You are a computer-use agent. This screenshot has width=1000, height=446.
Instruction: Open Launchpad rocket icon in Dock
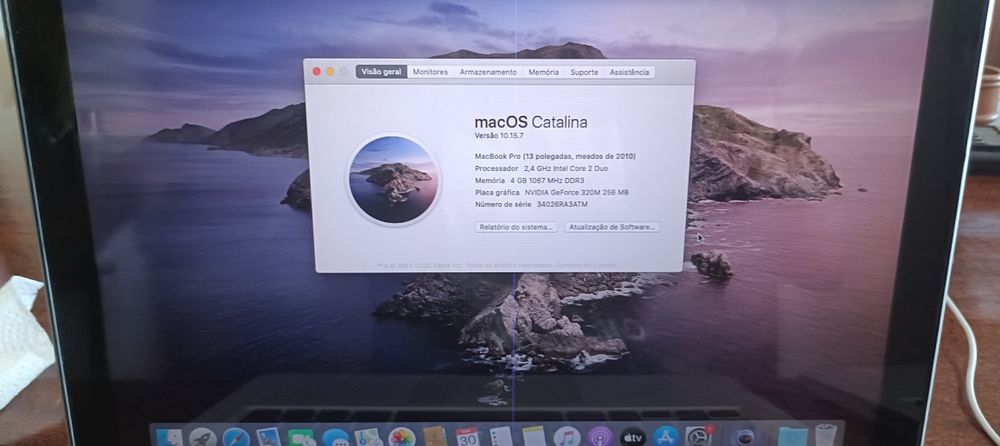pyautogui.click(x=203, y=437)
